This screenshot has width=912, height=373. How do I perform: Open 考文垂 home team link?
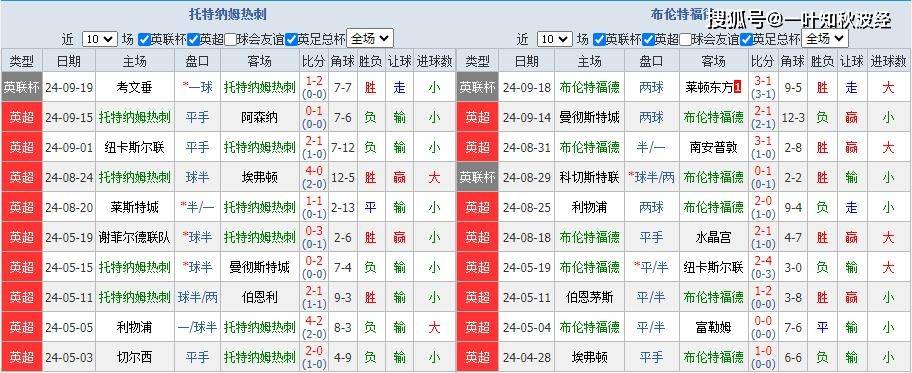click(x=134, y=88)
